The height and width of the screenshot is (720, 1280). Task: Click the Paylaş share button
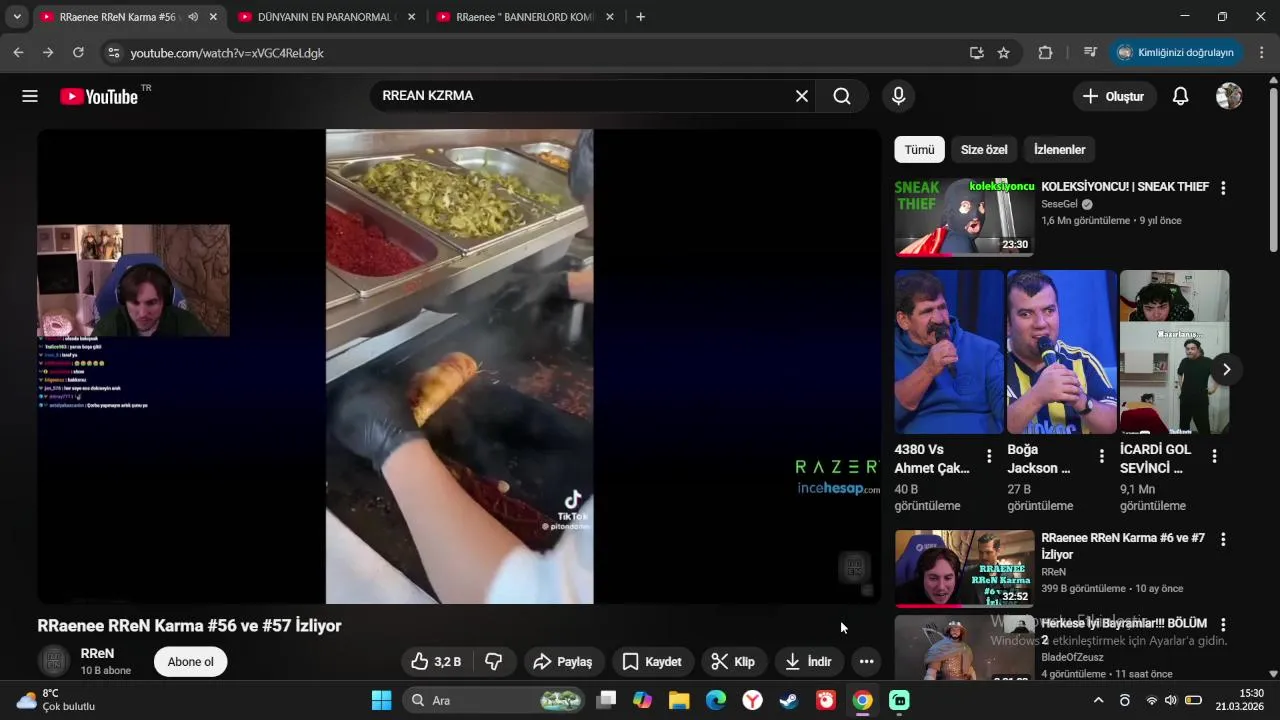[563, 661]
